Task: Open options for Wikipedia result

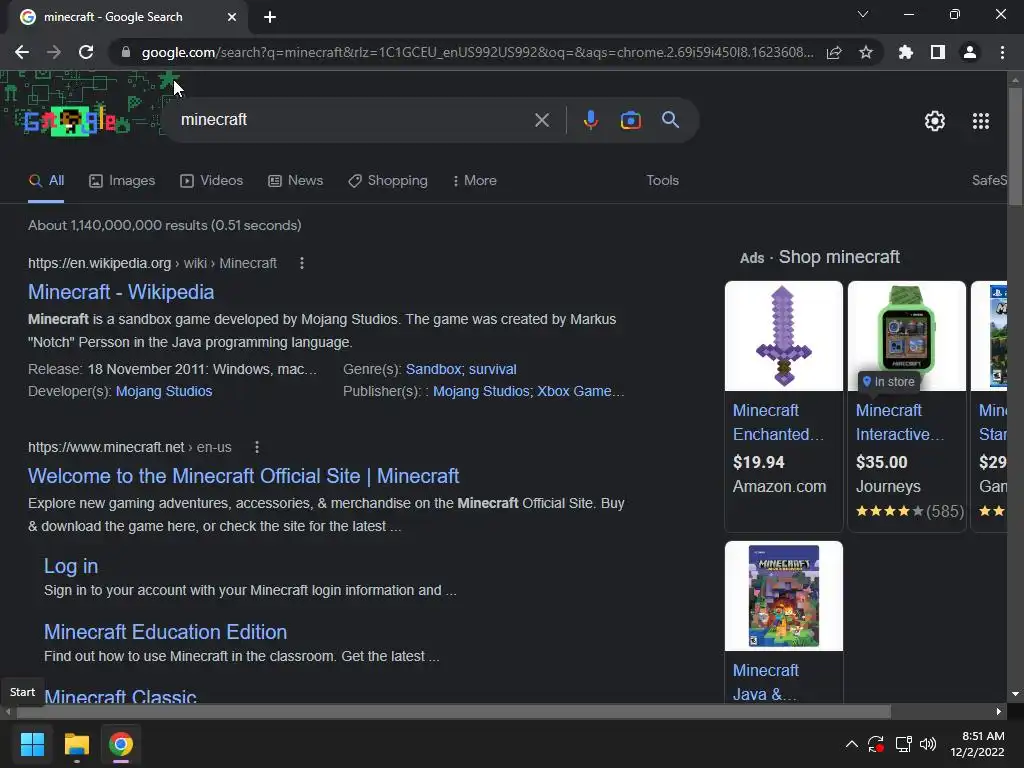Action: point(302,263)
